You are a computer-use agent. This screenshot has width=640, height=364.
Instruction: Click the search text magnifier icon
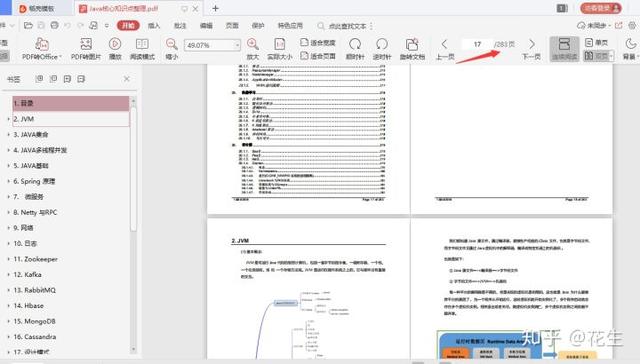pyautogui.click(x=321, y=26)
